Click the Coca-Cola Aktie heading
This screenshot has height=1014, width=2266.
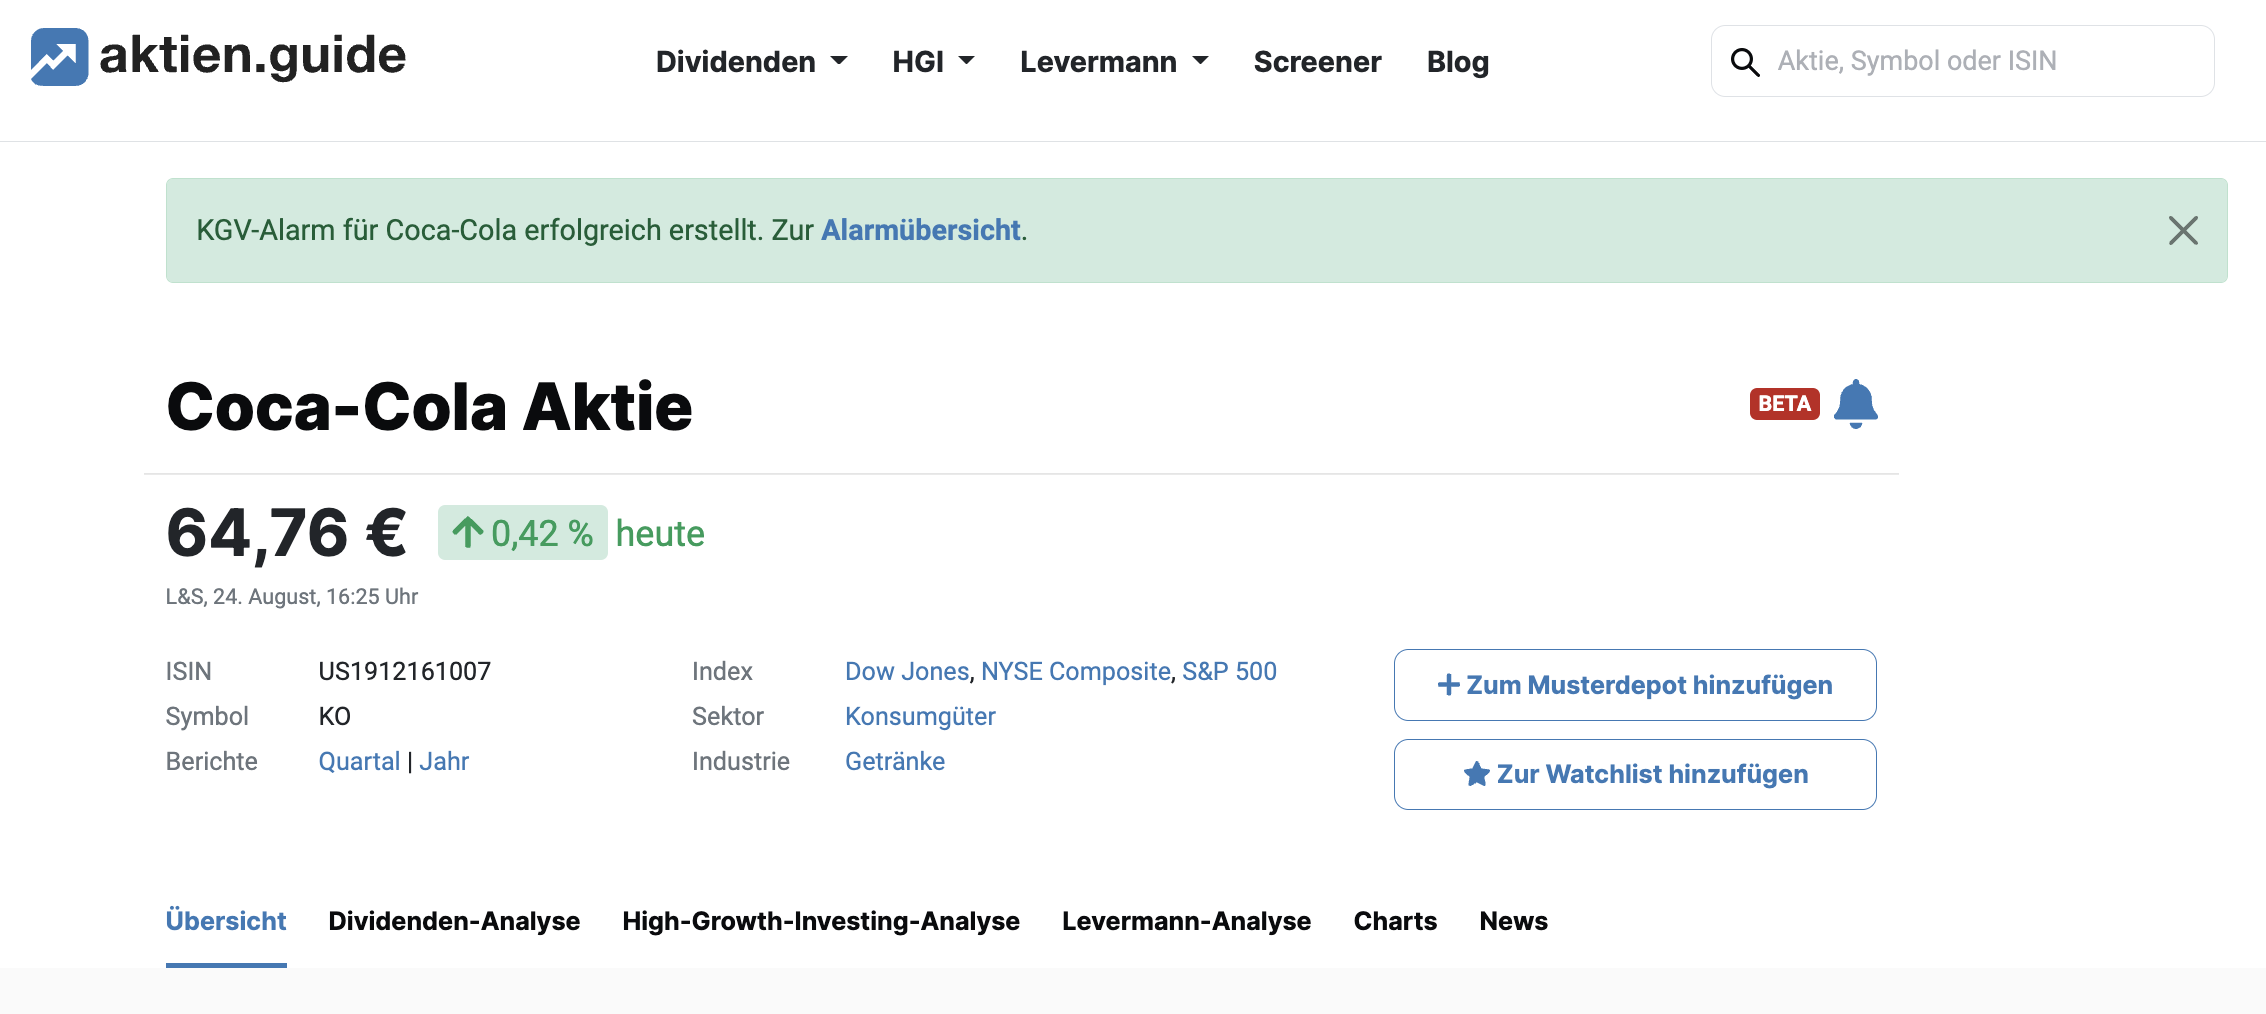pos(429,408)
